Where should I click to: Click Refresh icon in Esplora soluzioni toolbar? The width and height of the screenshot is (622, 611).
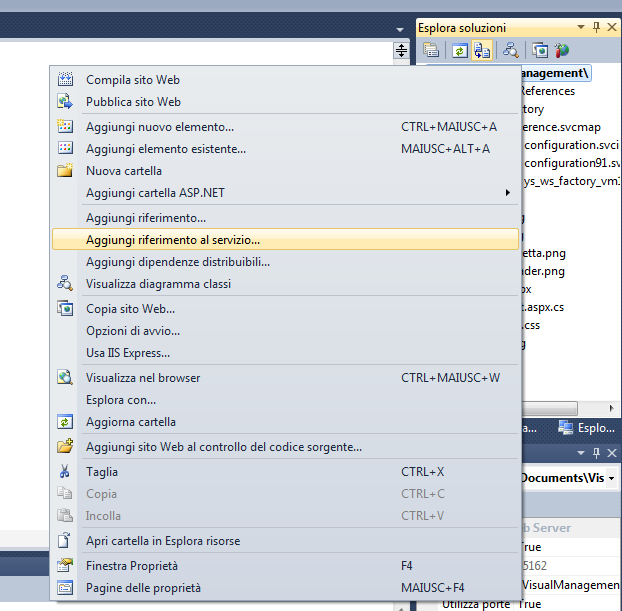[460, 50]
